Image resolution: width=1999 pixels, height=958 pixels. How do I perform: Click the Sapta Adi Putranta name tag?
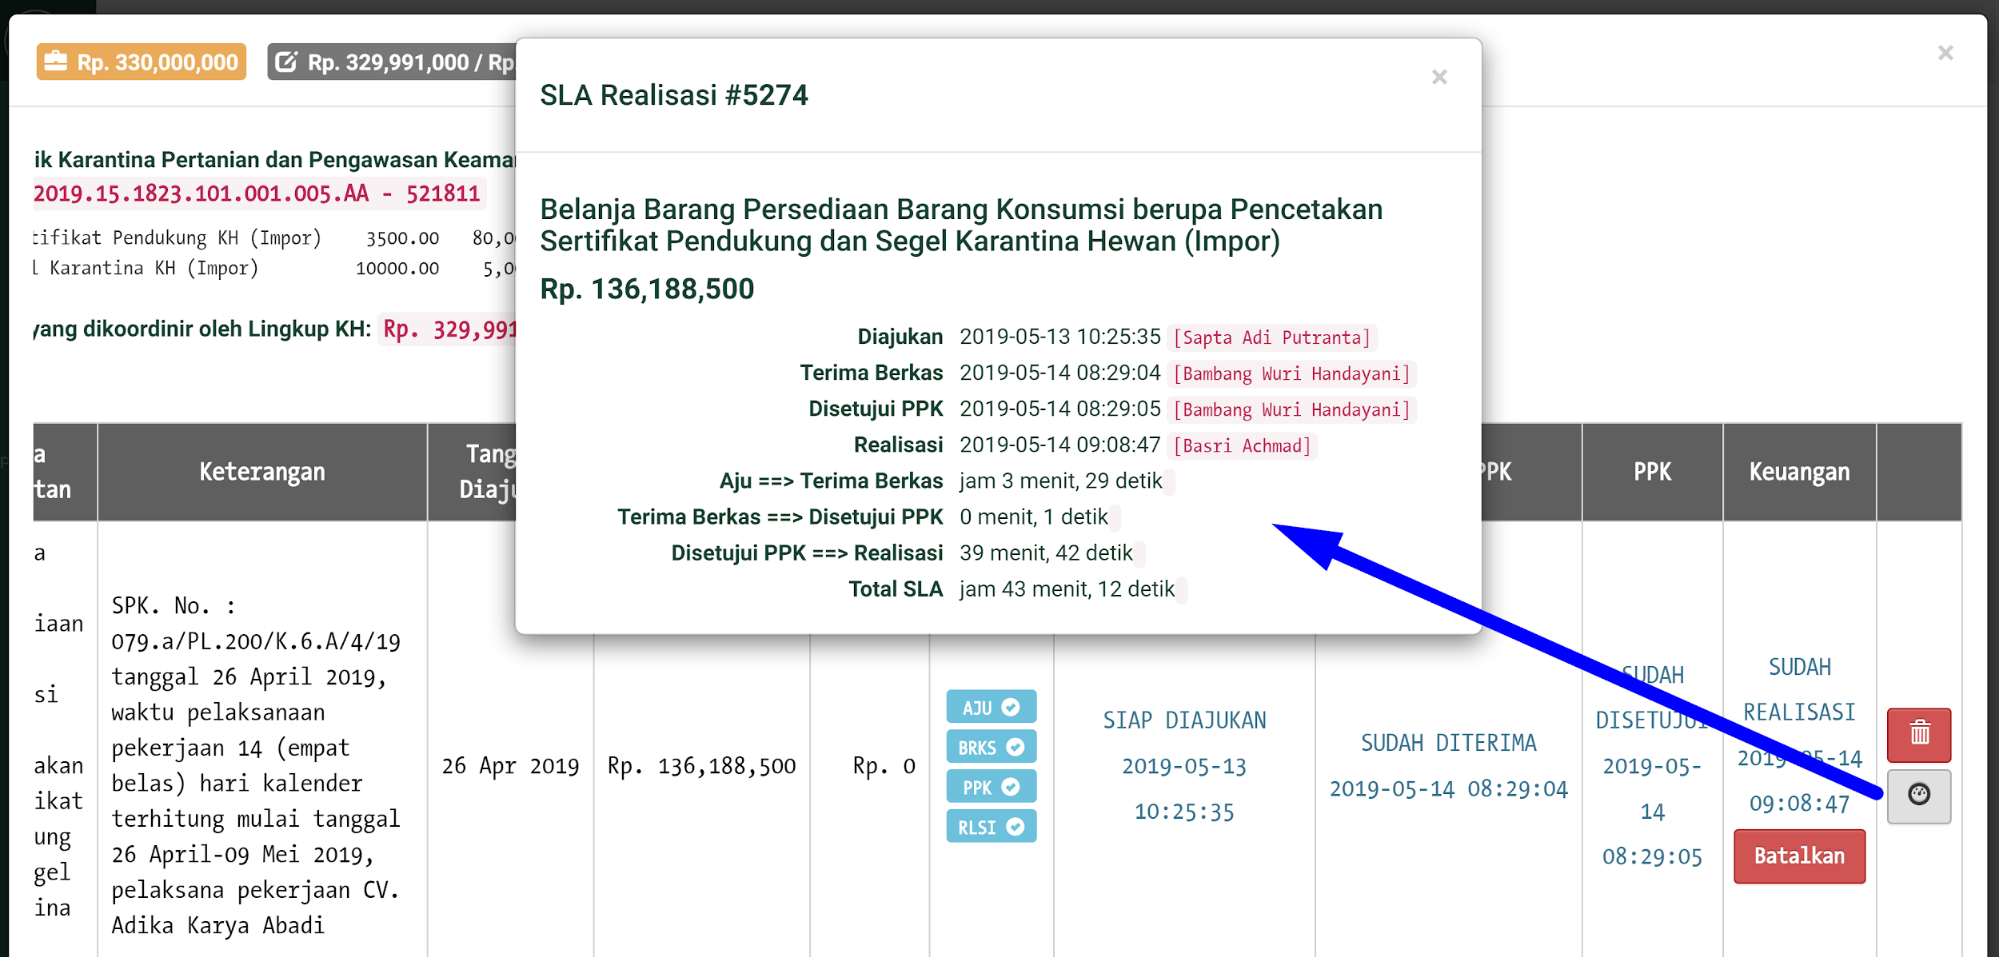point(1271,338)
